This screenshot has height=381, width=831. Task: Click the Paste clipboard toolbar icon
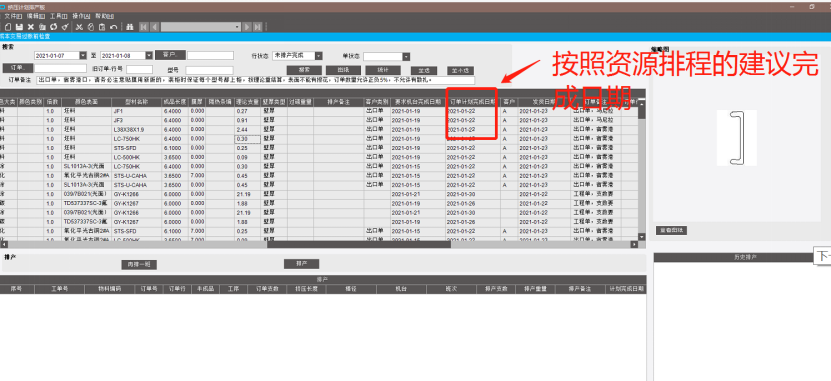(x=102, y=27)
